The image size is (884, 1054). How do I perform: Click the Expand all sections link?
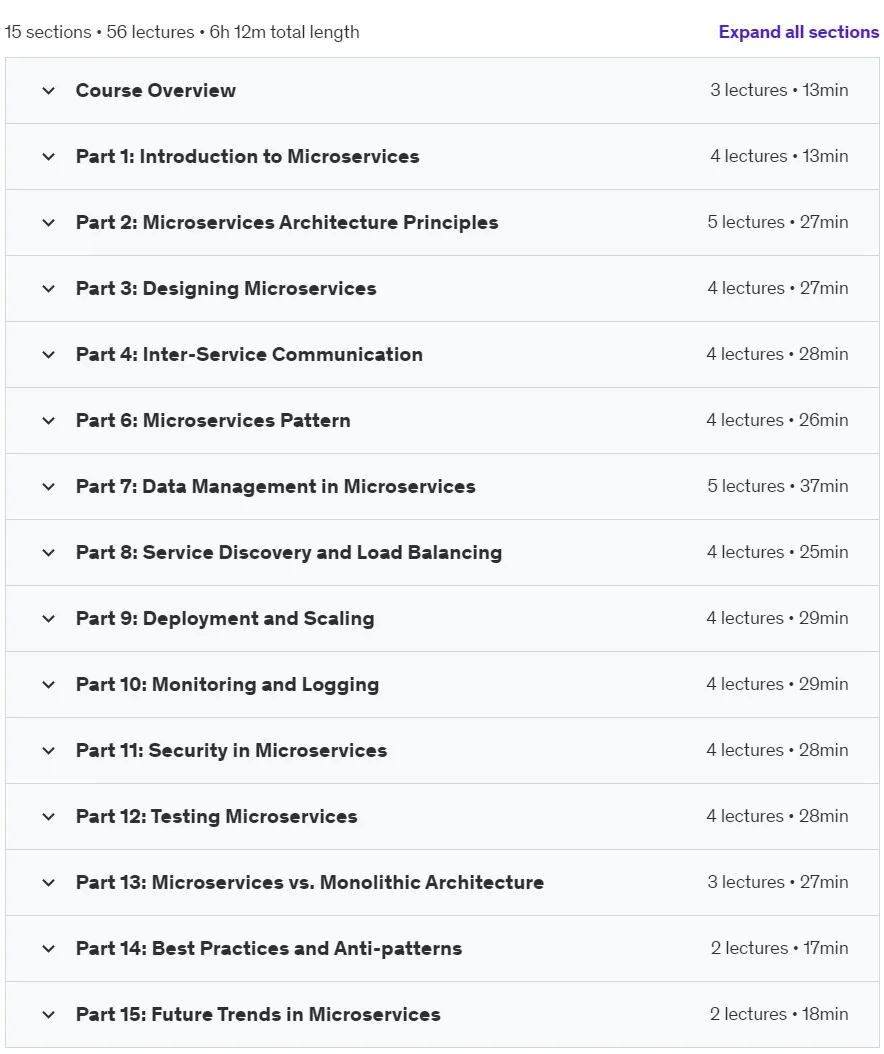[799, 32]
